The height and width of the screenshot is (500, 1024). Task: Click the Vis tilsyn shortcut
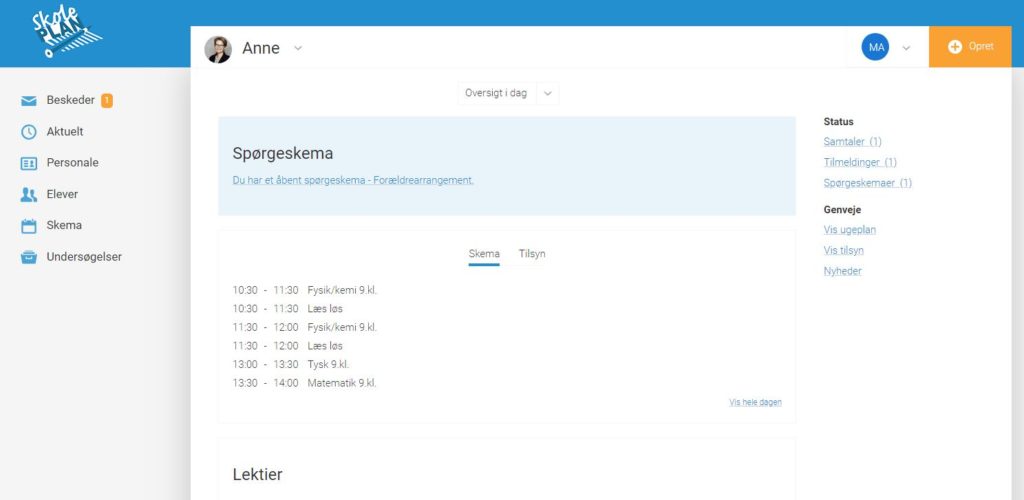[844, 251]
